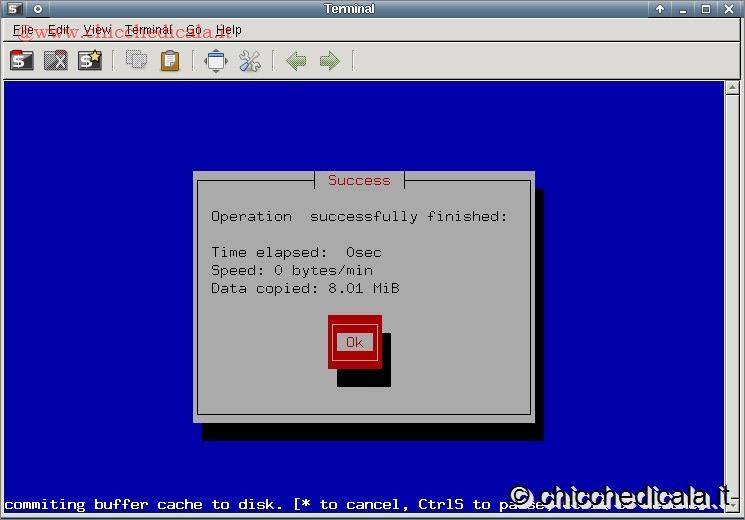Open the Terminal menu

coord(148,30)
